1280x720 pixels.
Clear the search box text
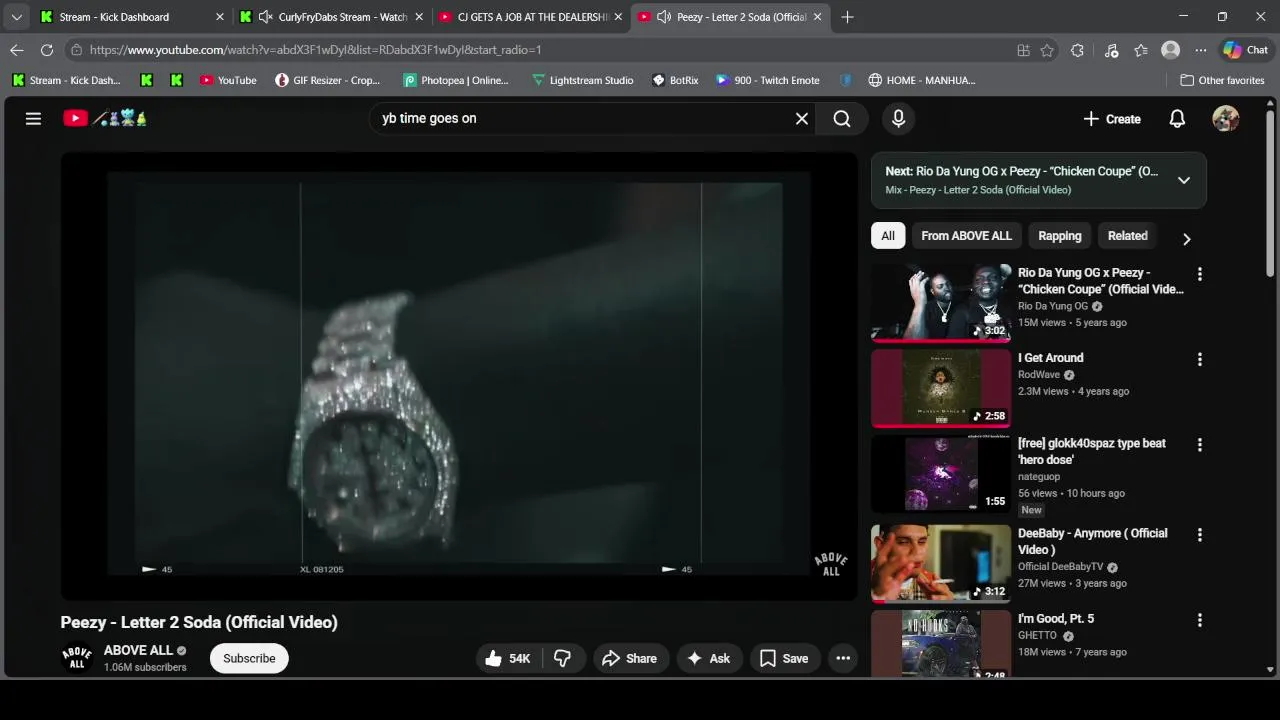[802, 118]
